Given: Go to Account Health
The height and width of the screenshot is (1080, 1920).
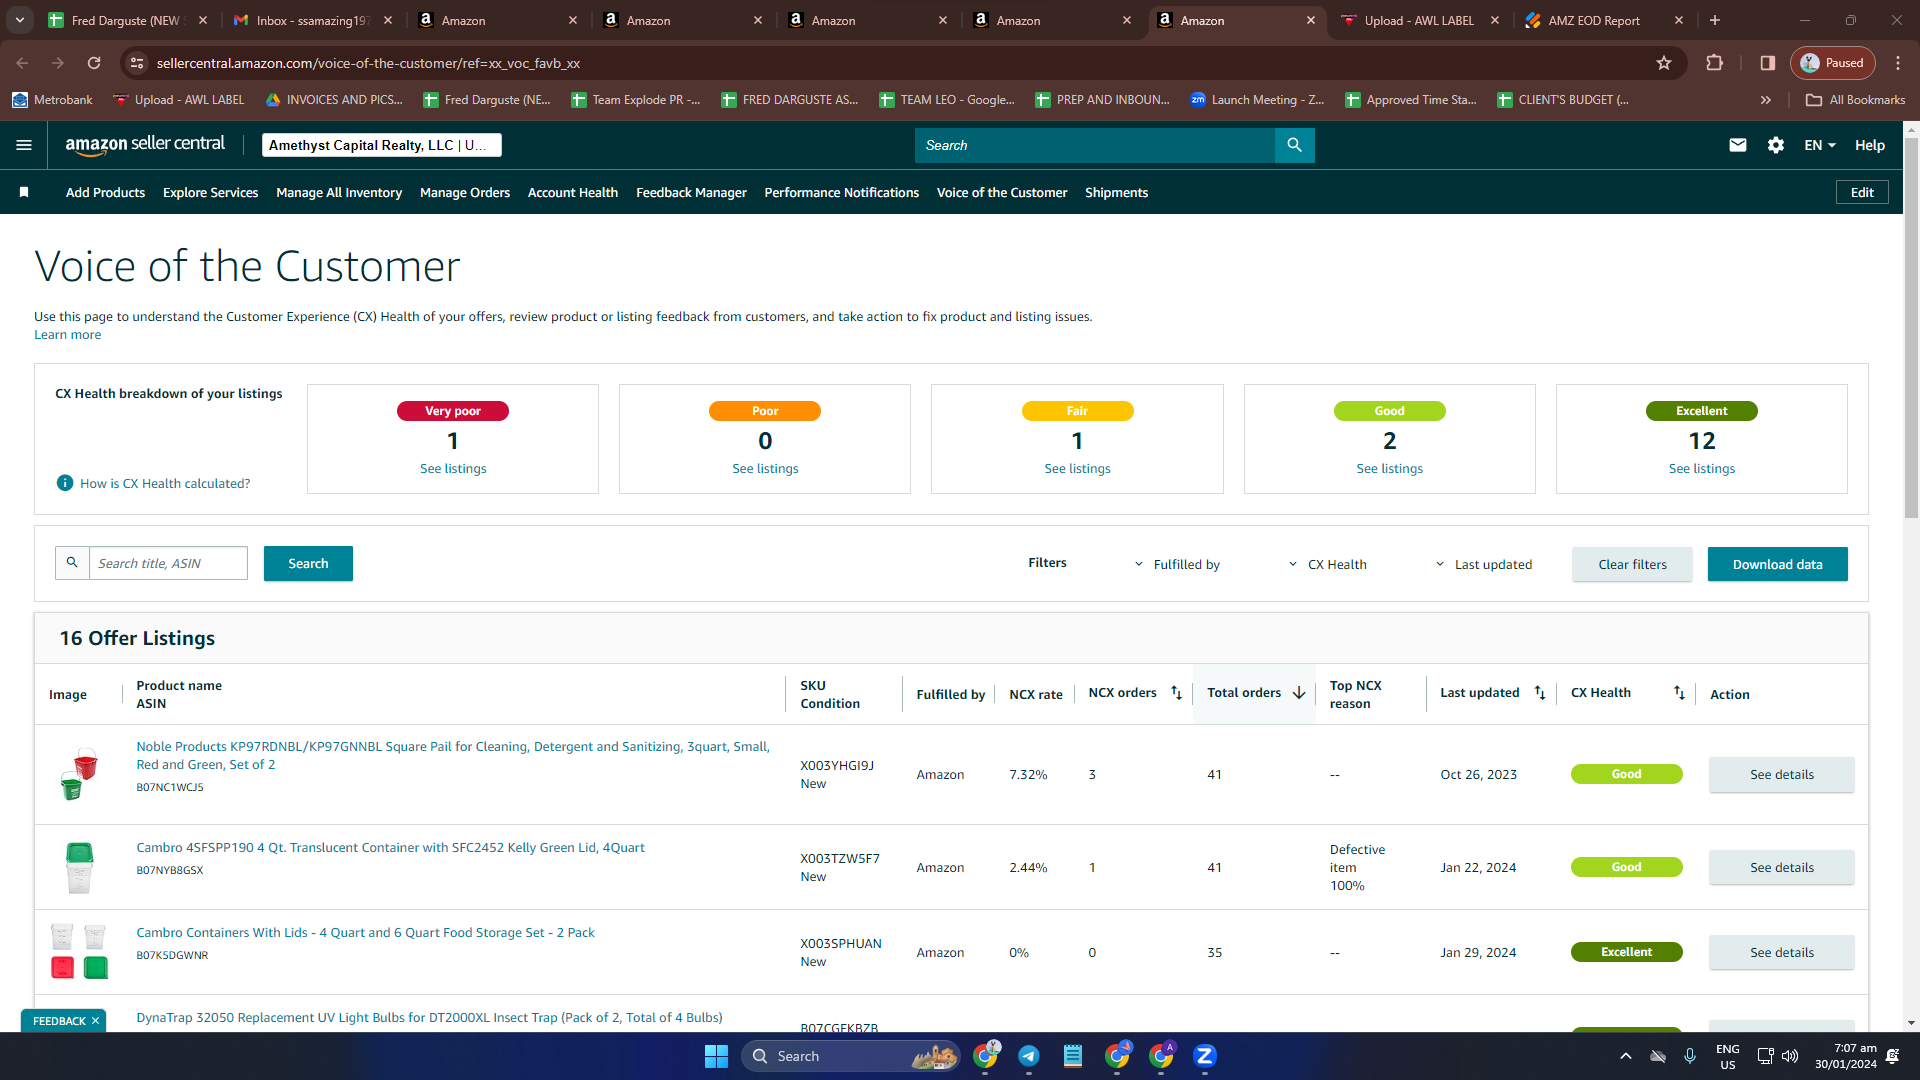Looking at the screenshot, I should coord(573,192).
